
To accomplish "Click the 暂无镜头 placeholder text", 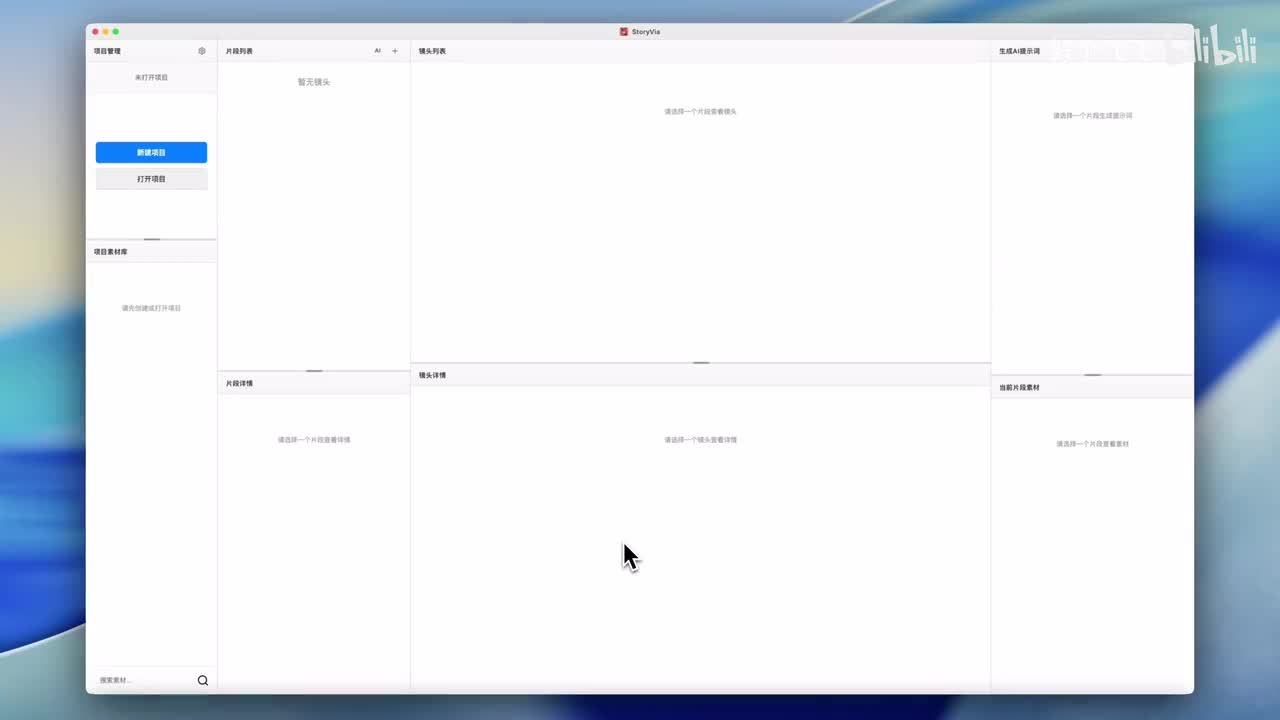I will click(x=314, y=82).
